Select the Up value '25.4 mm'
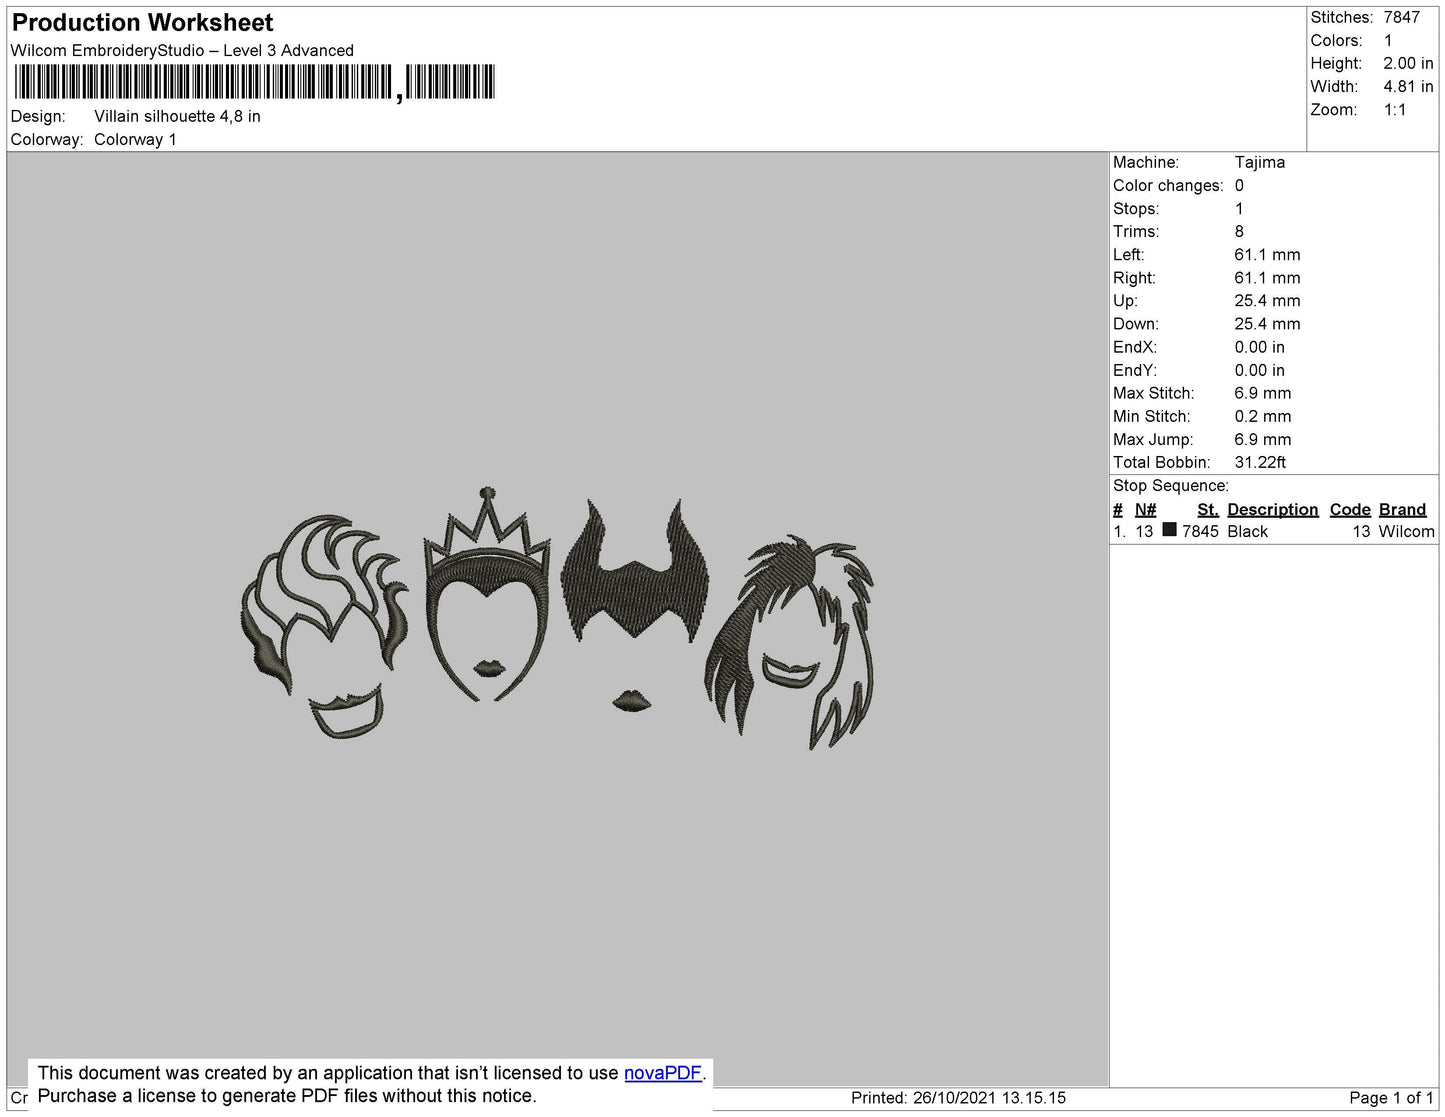This screenshot has height=1117, width=1445. coord(1267,300)
